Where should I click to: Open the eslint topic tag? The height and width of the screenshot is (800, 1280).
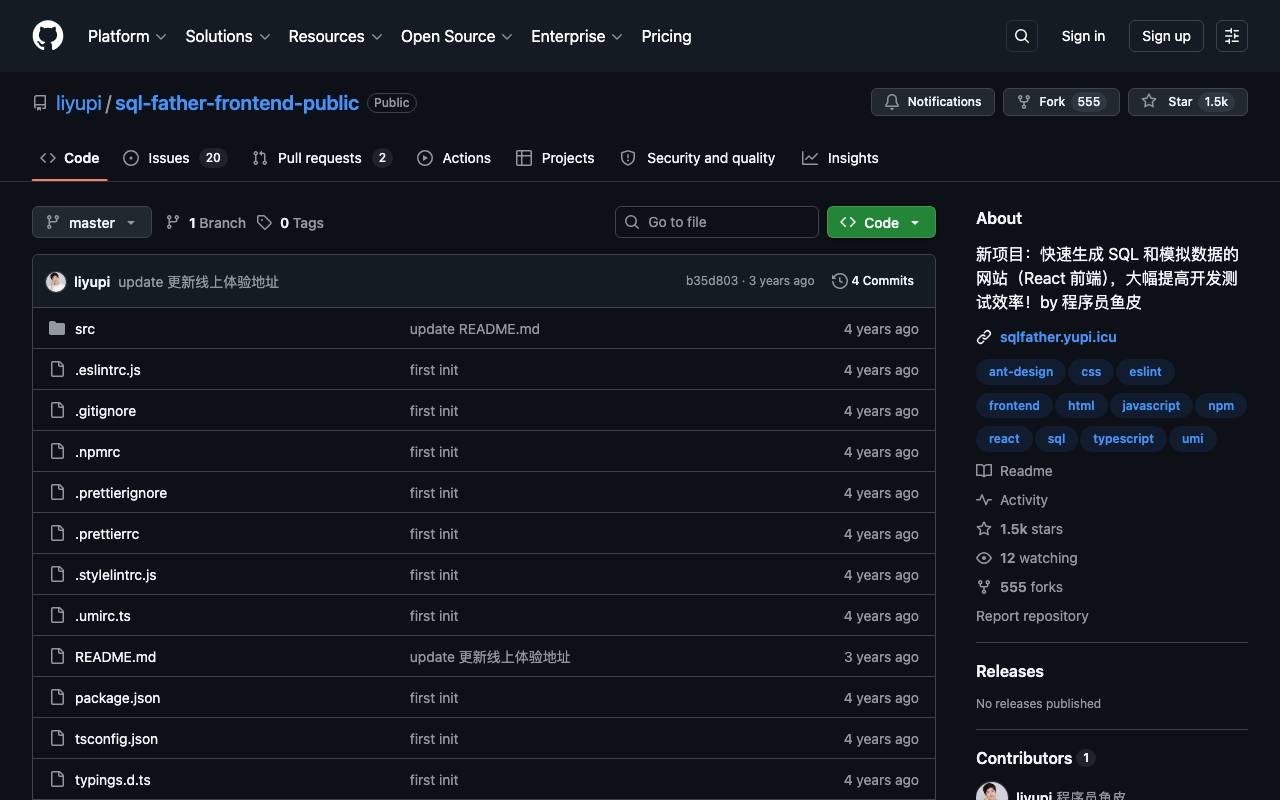pos(1145,372)
